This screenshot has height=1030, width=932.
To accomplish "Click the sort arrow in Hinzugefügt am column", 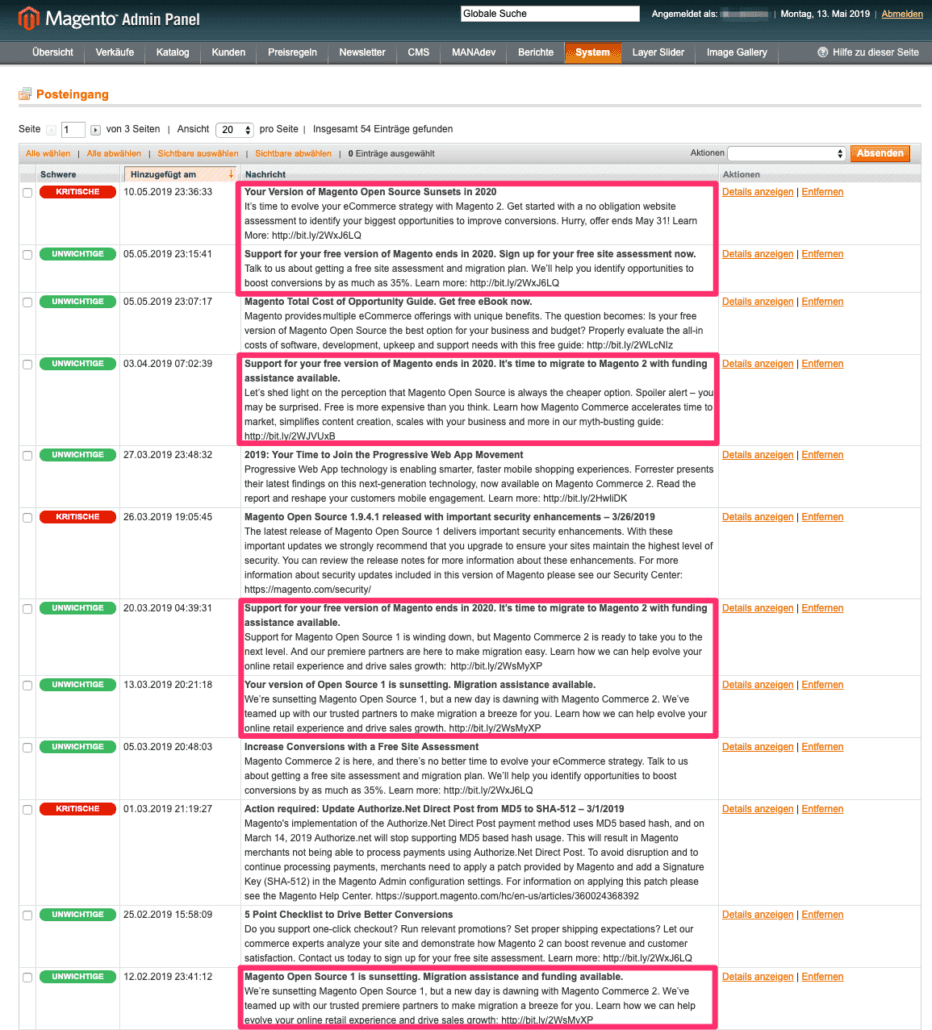I will [x=231, y=174].
